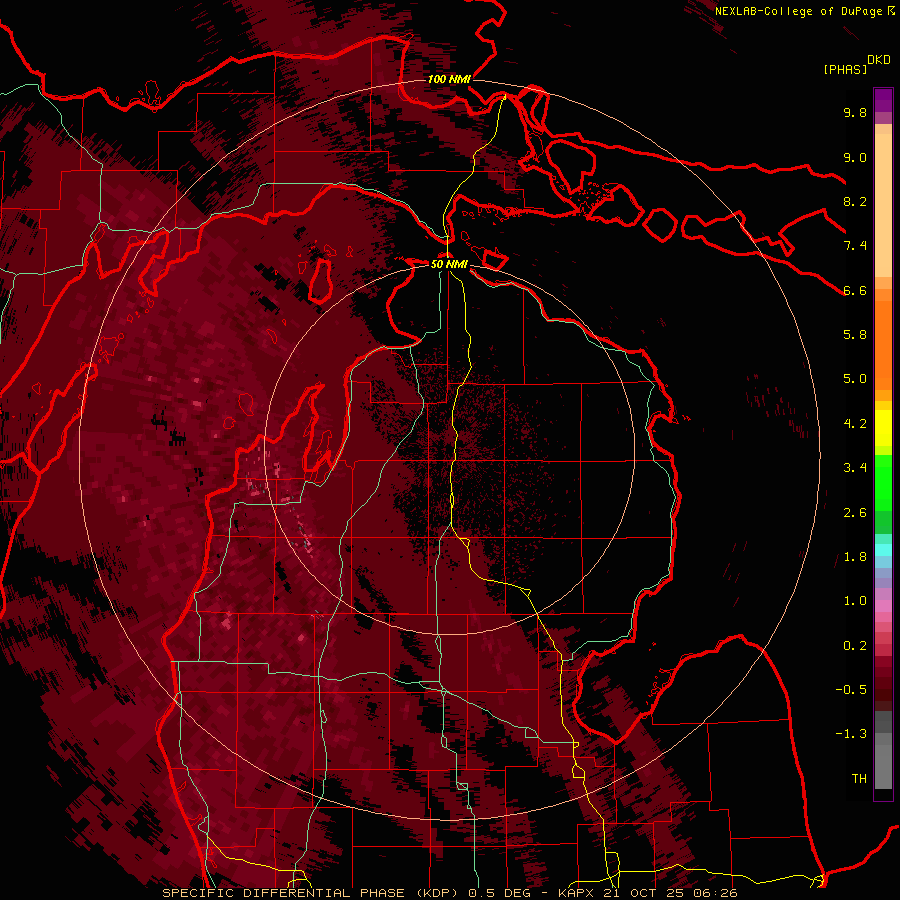The height and width of the screenshot is (900, 900).
Task: Pick the pink band on the color scale
Action: point(883,606)
